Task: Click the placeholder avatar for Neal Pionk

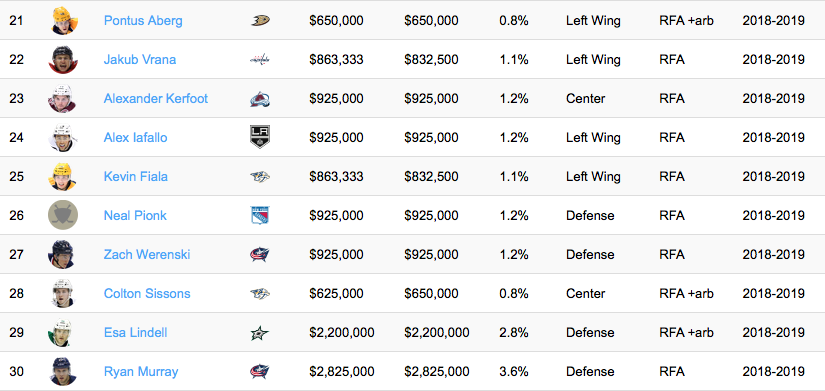Action: pos(63,215)
